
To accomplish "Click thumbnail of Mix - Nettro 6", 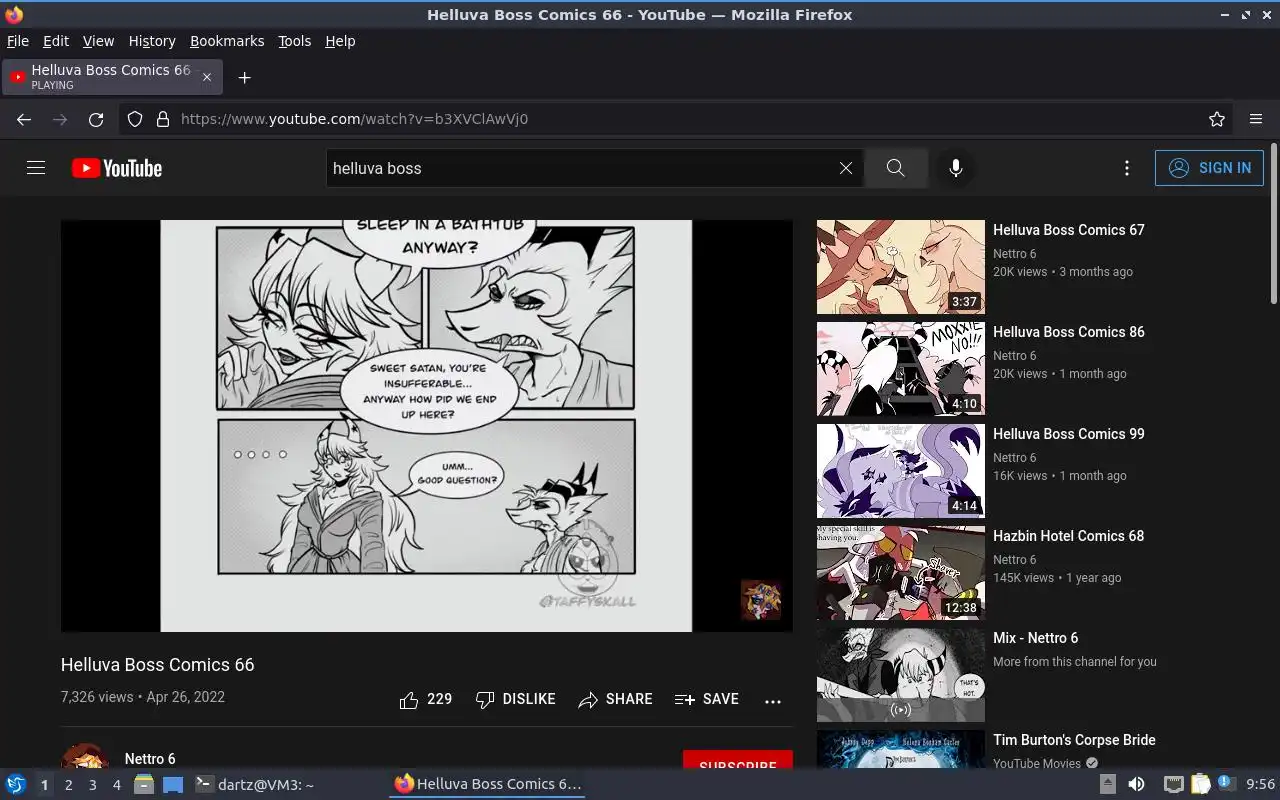I will [901, 675].
